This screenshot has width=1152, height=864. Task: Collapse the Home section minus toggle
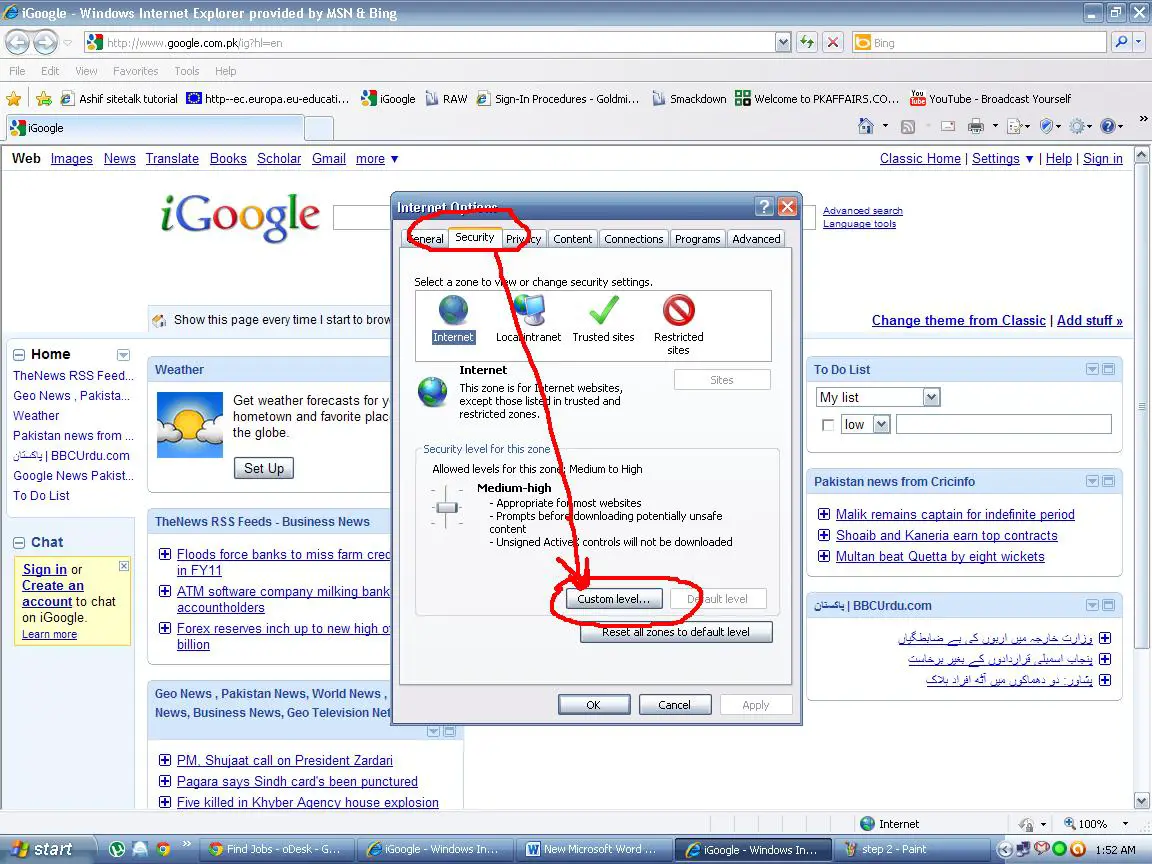coord(19,355)
